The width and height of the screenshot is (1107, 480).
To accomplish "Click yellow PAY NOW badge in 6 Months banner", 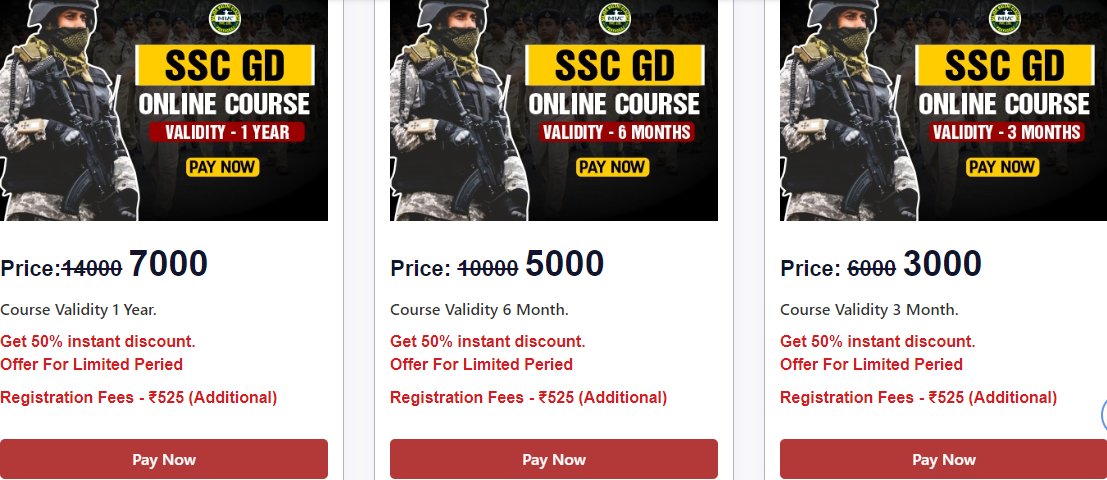I will click(x=612, y=167).
